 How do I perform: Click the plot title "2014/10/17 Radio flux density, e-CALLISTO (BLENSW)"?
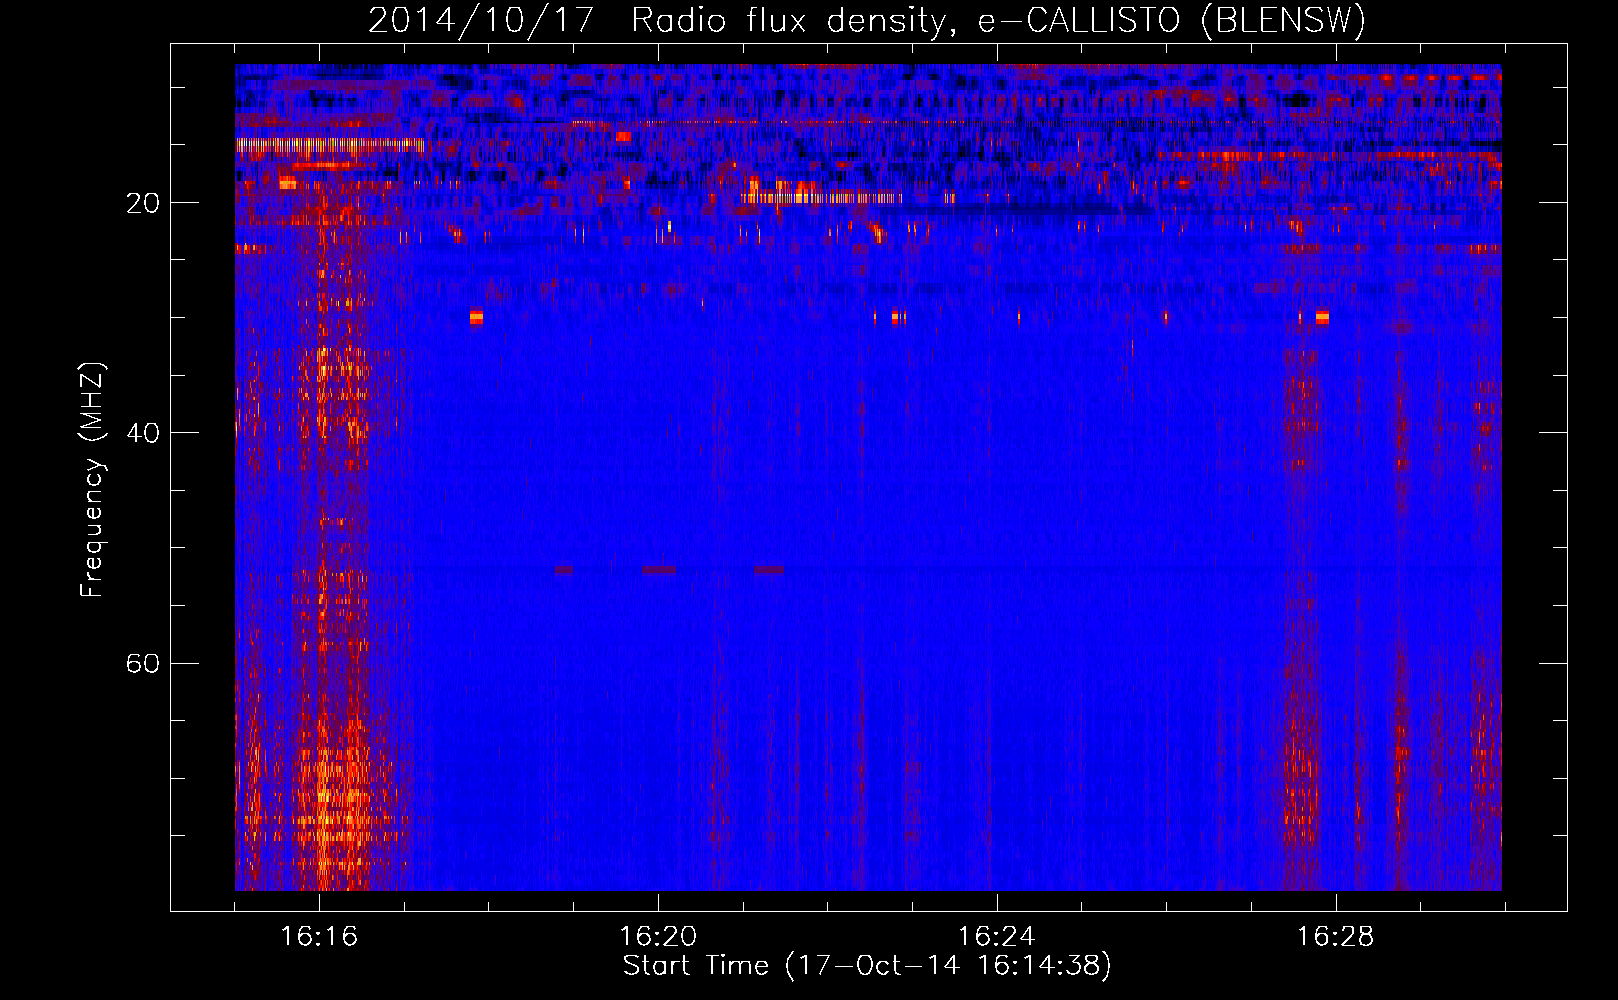pos(867,21)
